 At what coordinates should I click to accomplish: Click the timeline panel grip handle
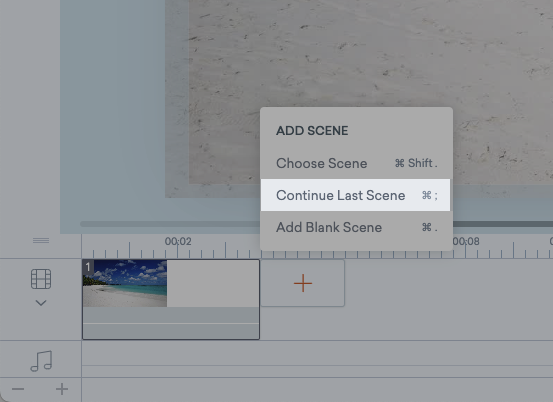click(41, 240)
